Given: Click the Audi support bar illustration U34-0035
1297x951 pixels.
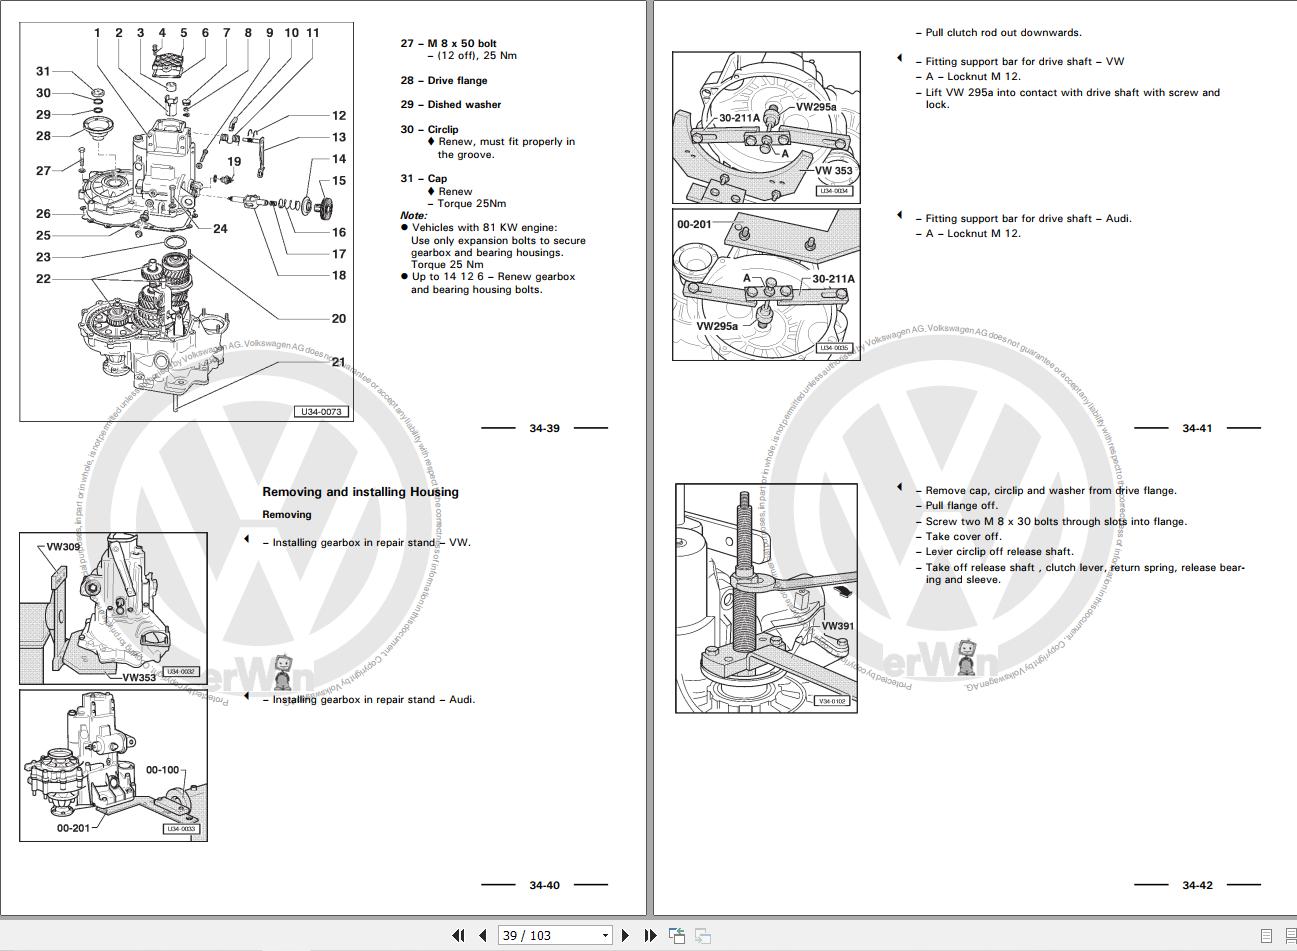Looking at the screenshot, I should [766, 284].
